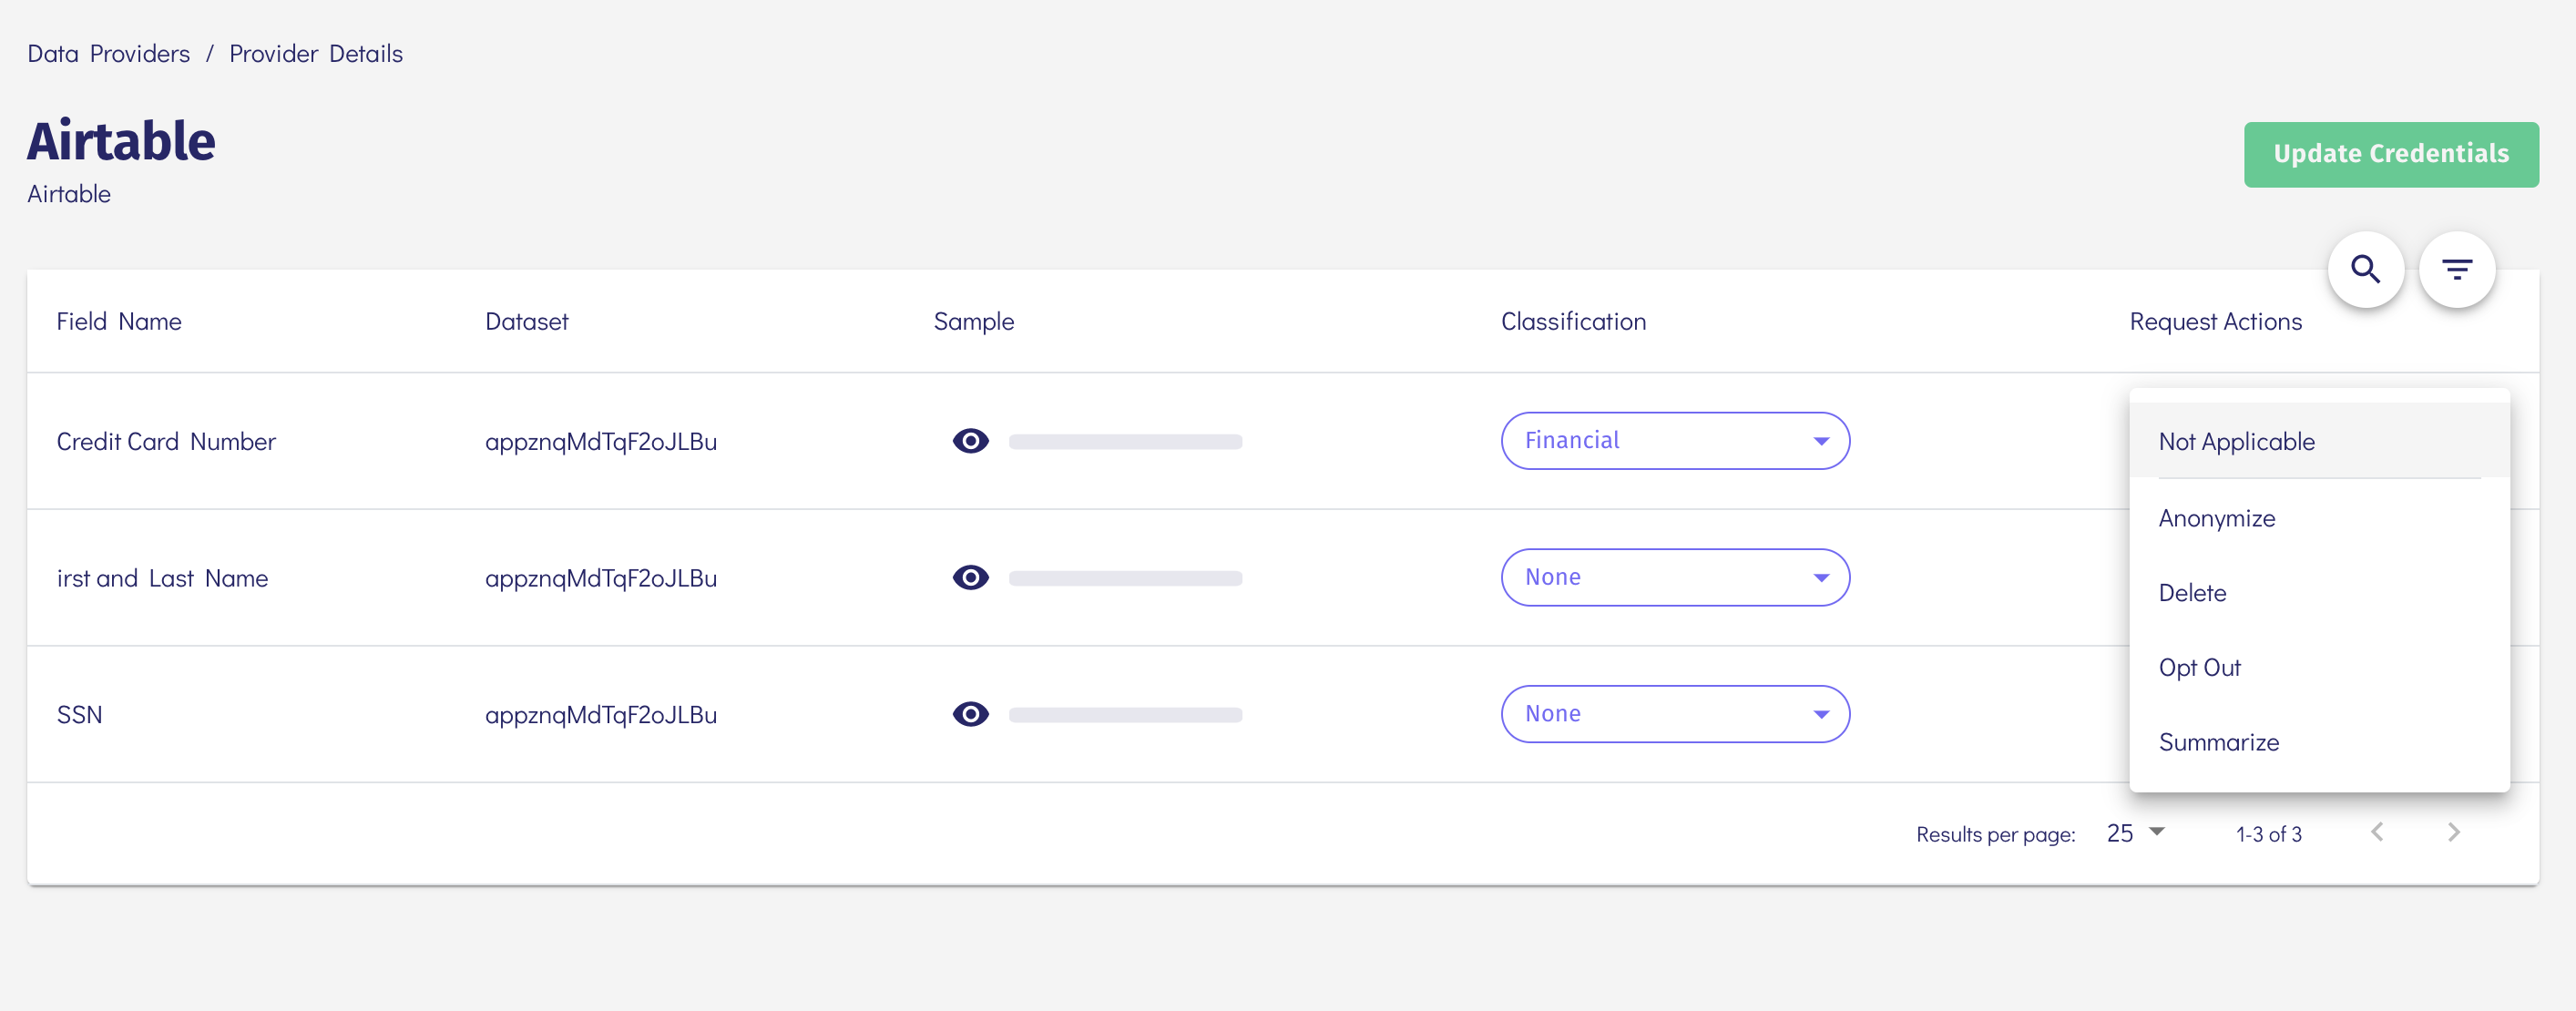The height and width of the screenshot is (1011, 2576).
Task: Click the Request Actions column header
Action: [2215, 321]
